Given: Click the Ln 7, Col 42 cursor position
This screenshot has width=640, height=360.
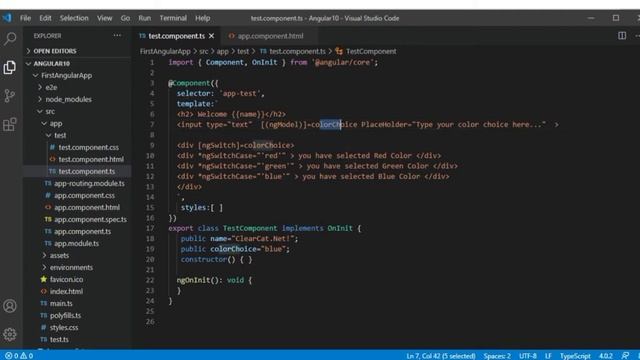Looking at the screenshot, I should [x=441, y=356].
